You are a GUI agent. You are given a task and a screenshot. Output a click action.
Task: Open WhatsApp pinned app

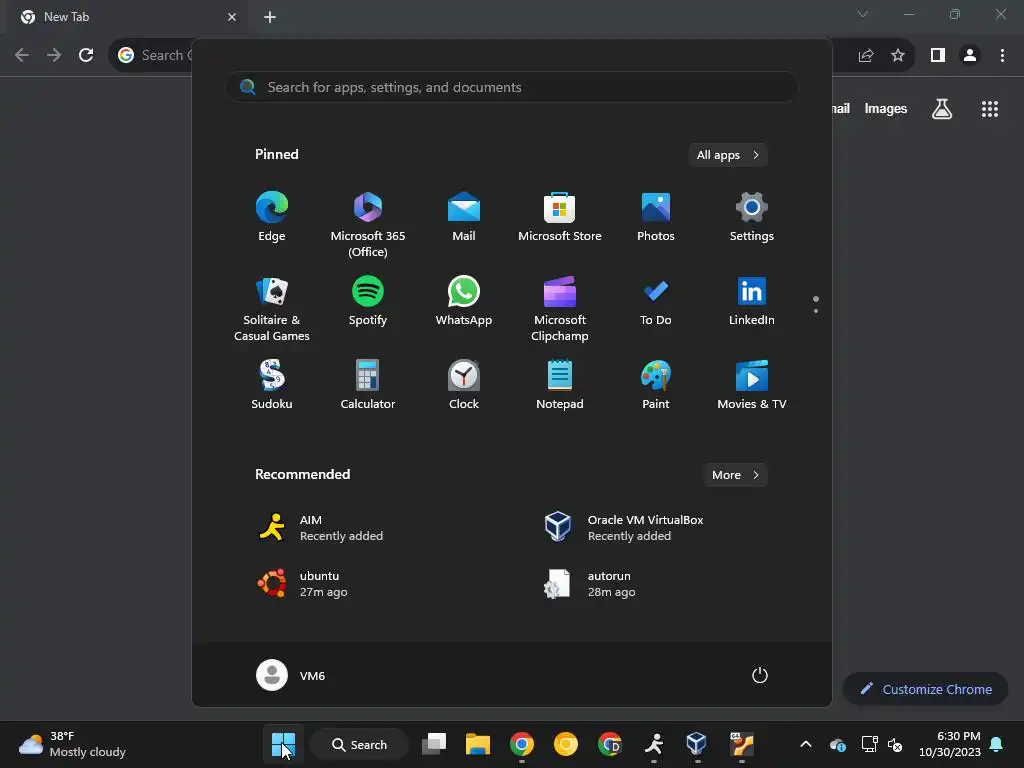pos(464,302)
